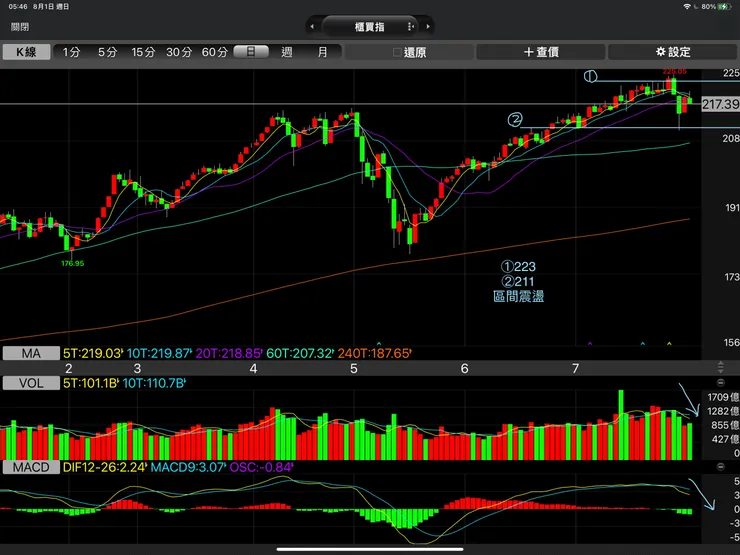This screenshot has width=740, height=555.
Task: Tap month 3 on the time axis
Action: tap(137, 369)
